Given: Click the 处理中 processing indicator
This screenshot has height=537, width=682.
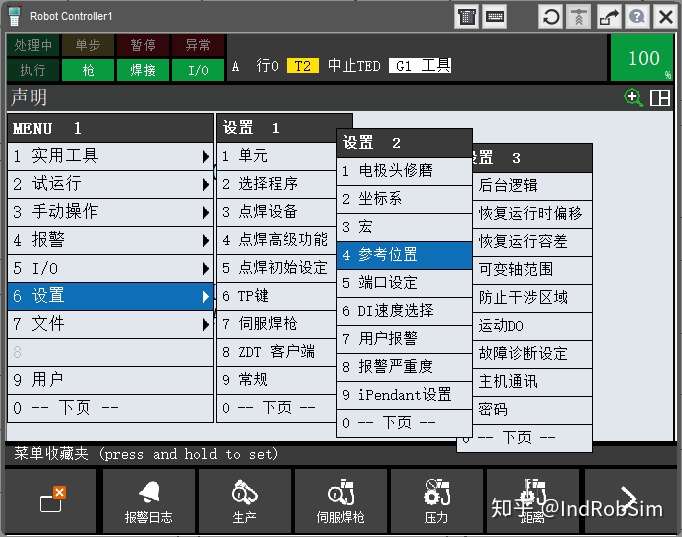Looking at the screenshot, I should (x=33, y=45).
